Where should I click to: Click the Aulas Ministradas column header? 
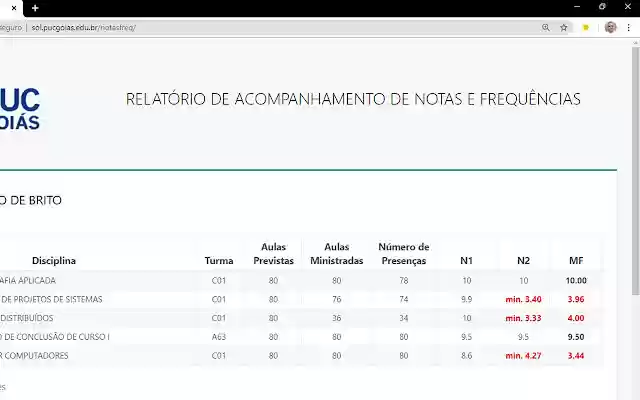[337, 253]
